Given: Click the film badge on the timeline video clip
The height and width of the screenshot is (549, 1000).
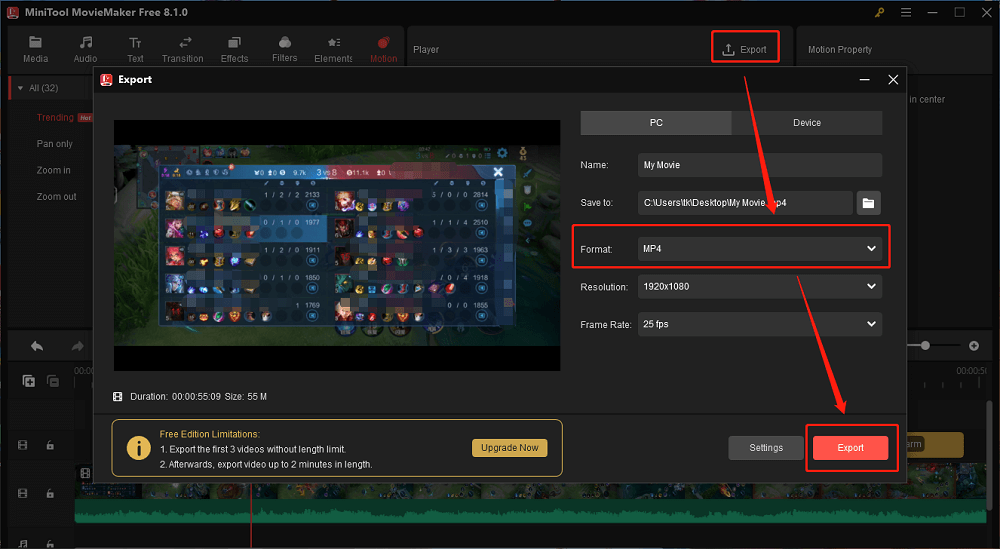Looking at the screenshot, I should 85,473.
